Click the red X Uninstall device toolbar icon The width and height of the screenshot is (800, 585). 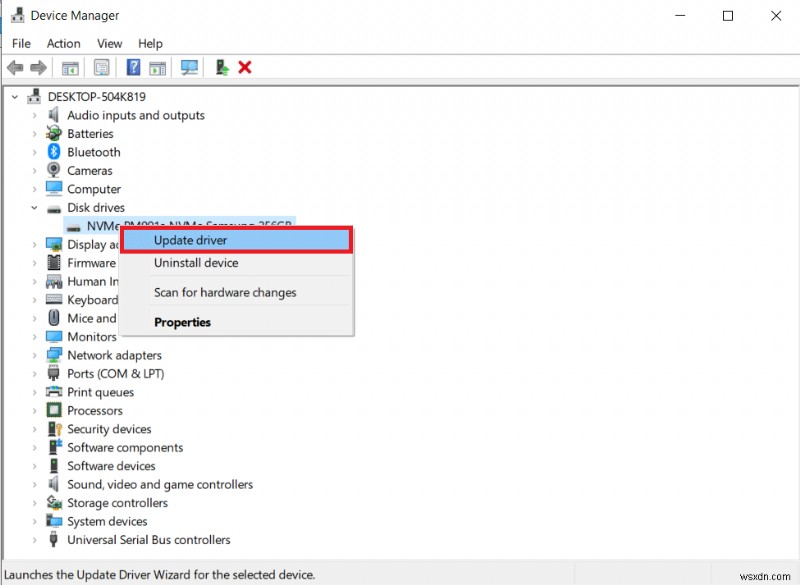coord(245,67)
